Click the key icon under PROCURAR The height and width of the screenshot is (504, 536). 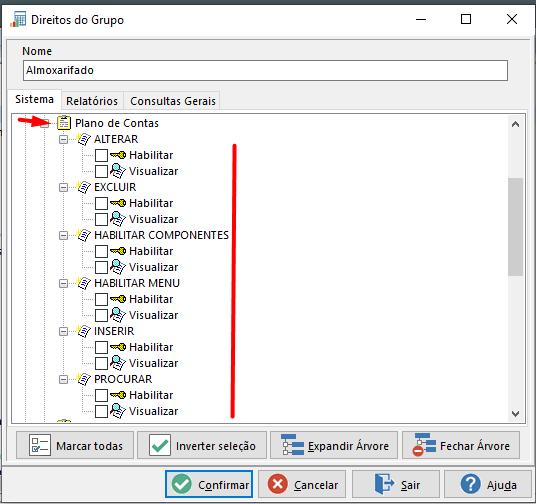click(118, 395)
